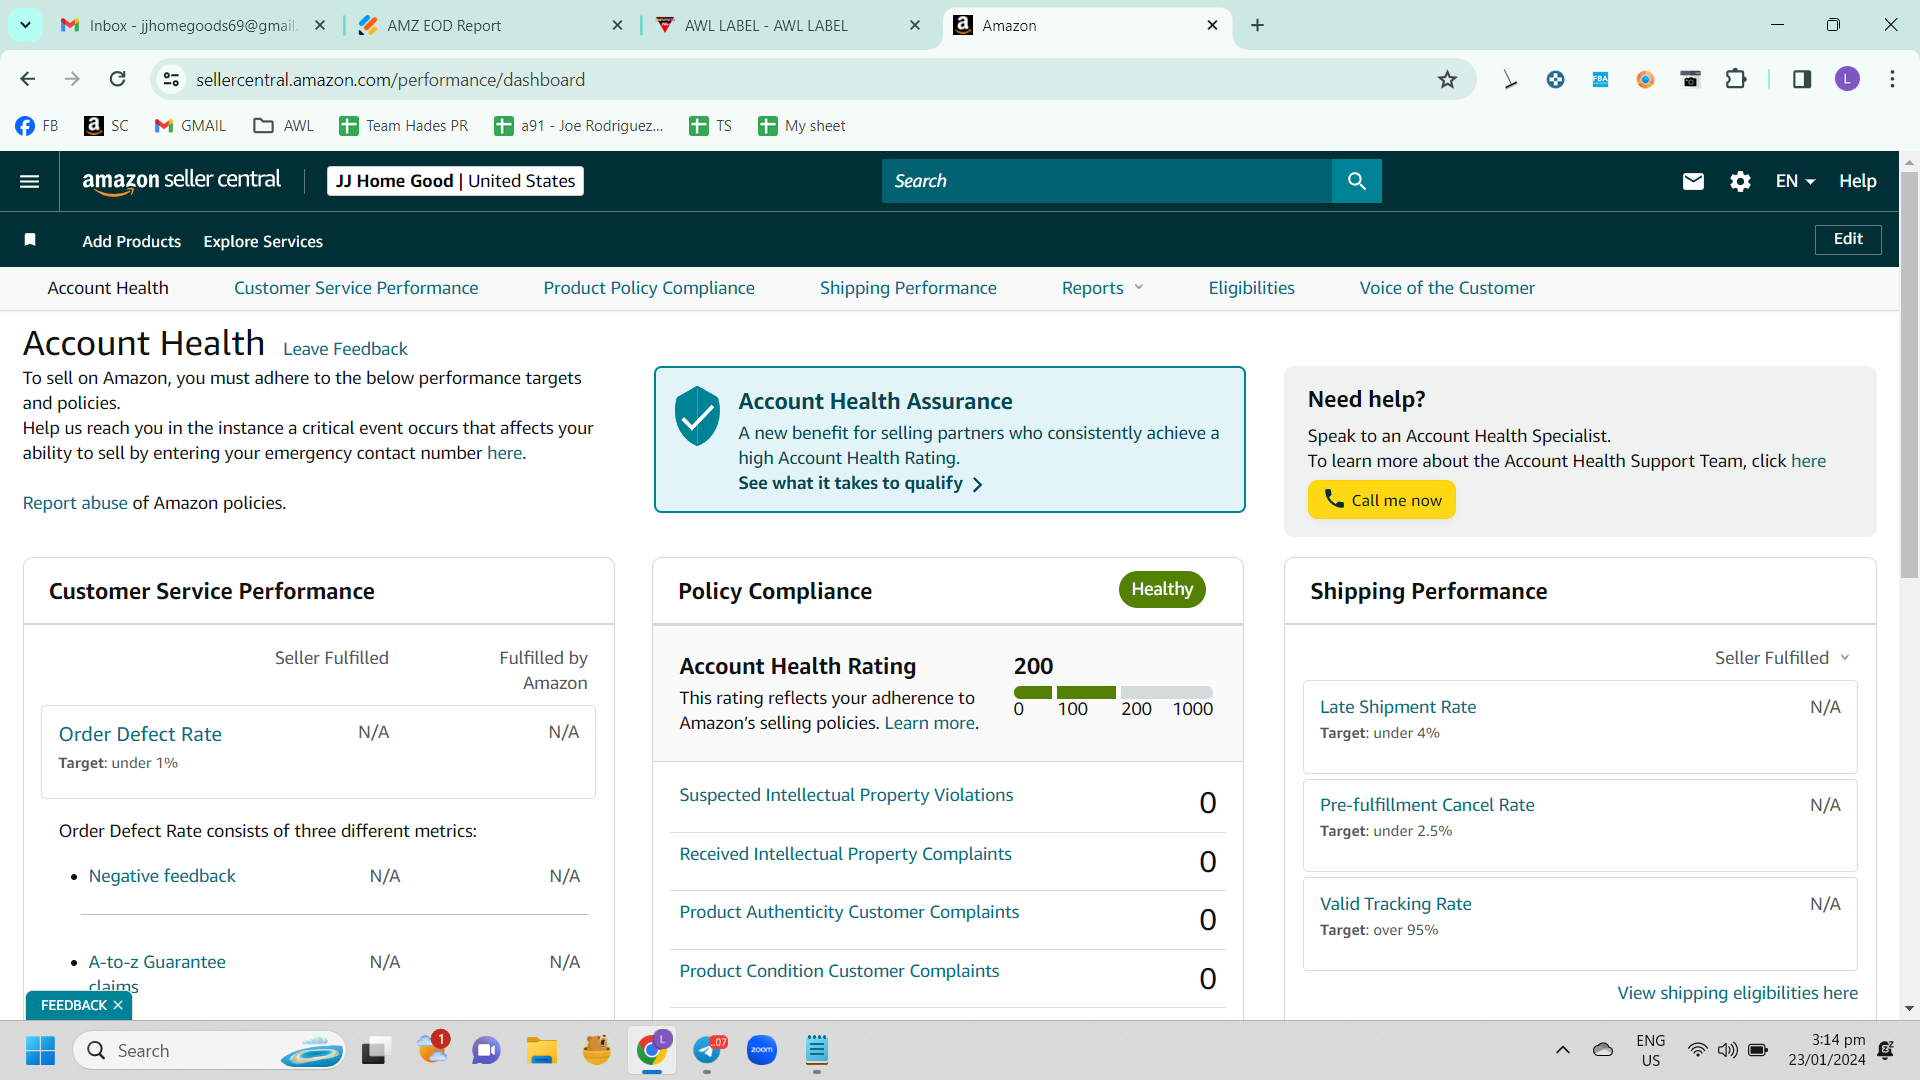
Task: Open the Team Hades PR bookmark
Action: click(x=404, y=126)
